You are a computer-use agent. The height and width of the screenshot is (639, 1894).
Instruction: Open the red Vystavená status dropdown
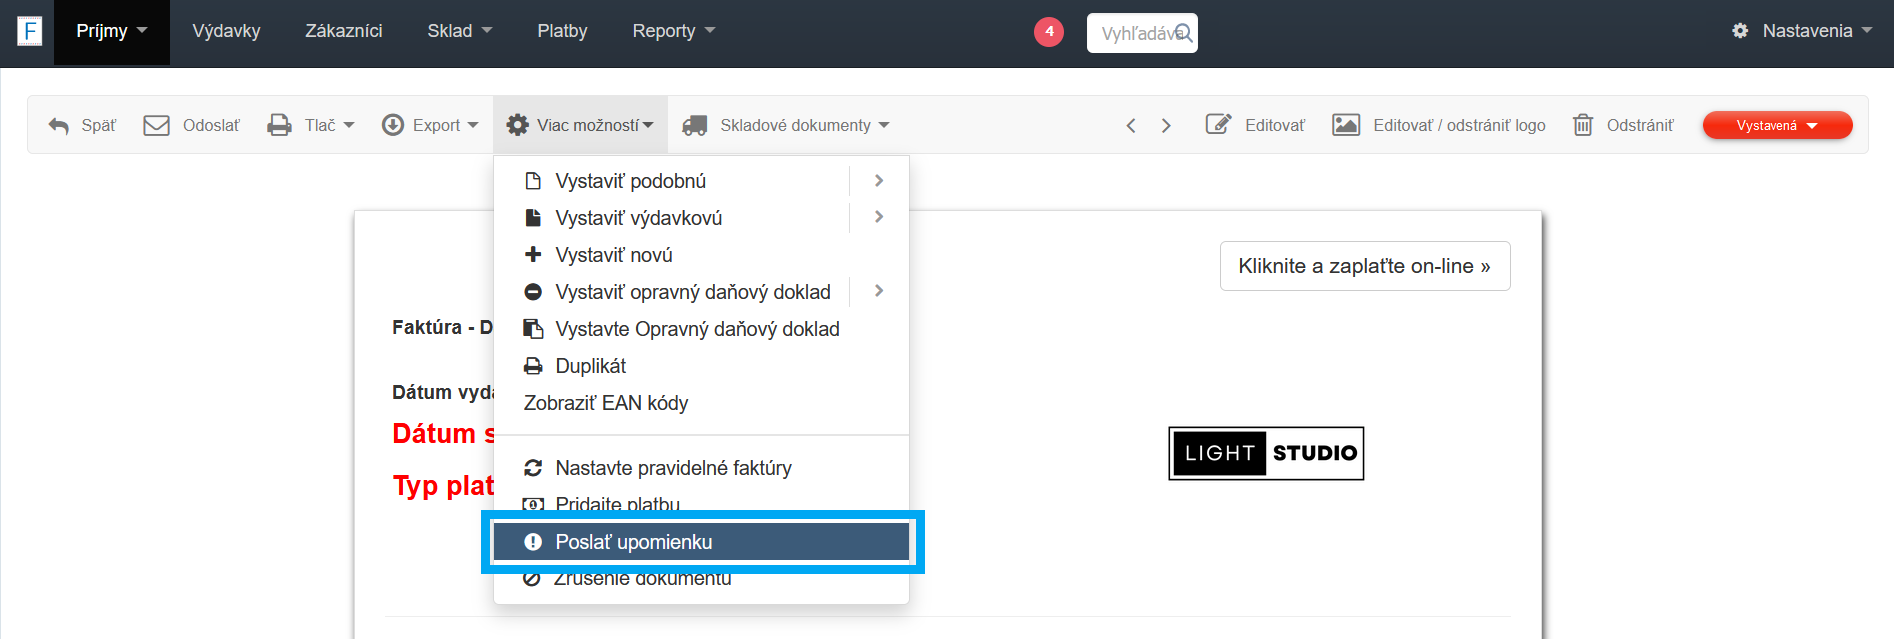1777,125
